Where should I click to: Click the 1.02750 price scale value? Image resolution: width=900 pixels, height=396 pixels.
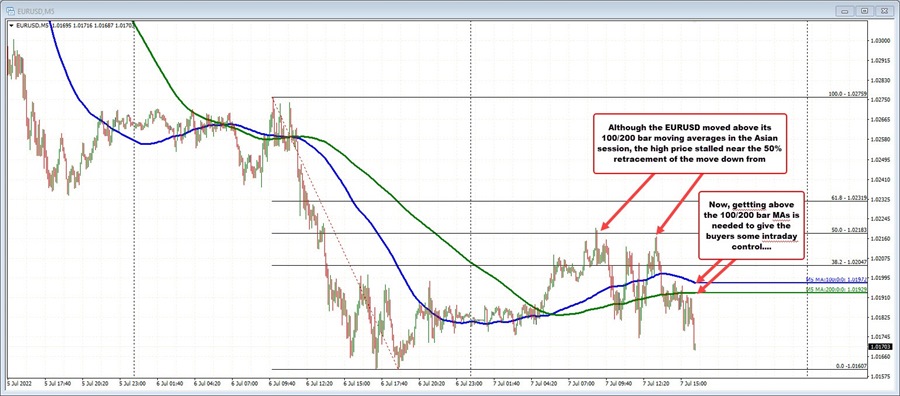click(880, 100)
